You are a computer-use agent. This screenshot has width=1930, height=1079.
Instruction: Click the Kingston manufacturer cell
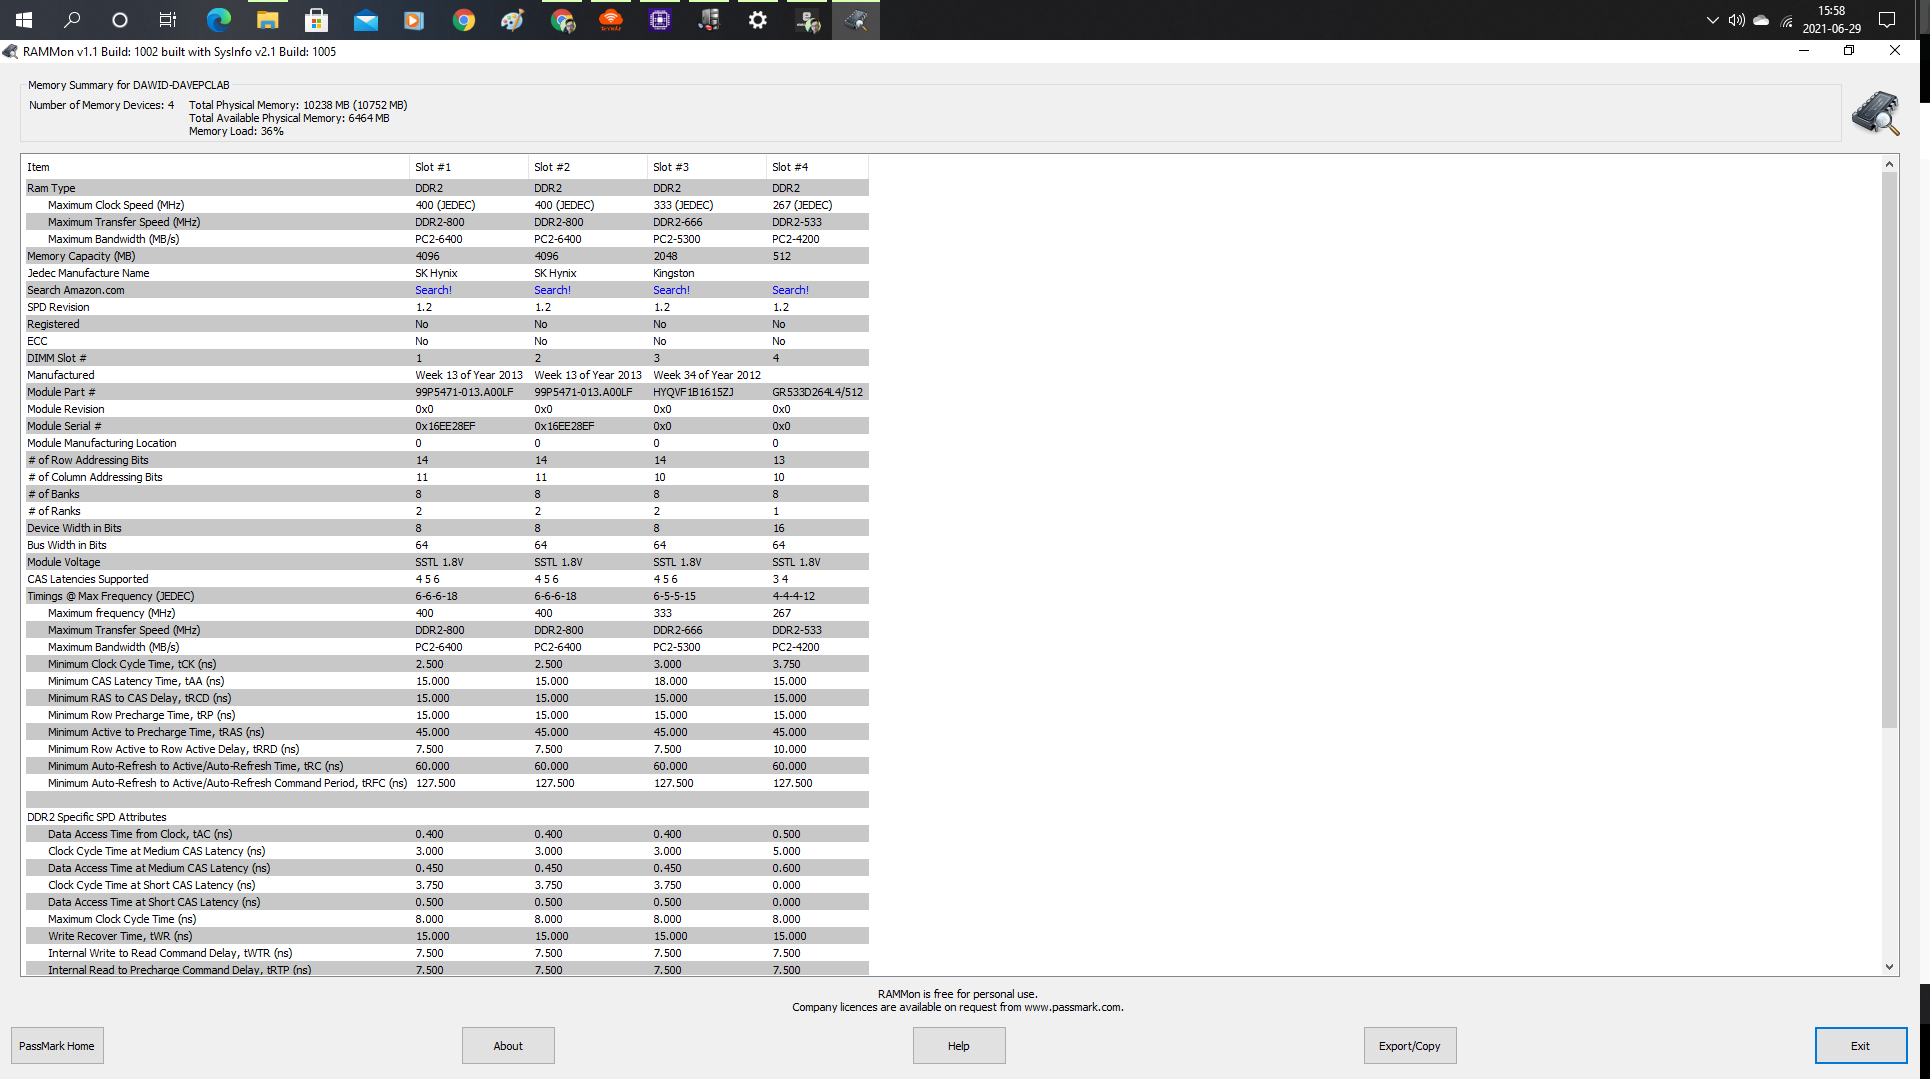point(674,273)
